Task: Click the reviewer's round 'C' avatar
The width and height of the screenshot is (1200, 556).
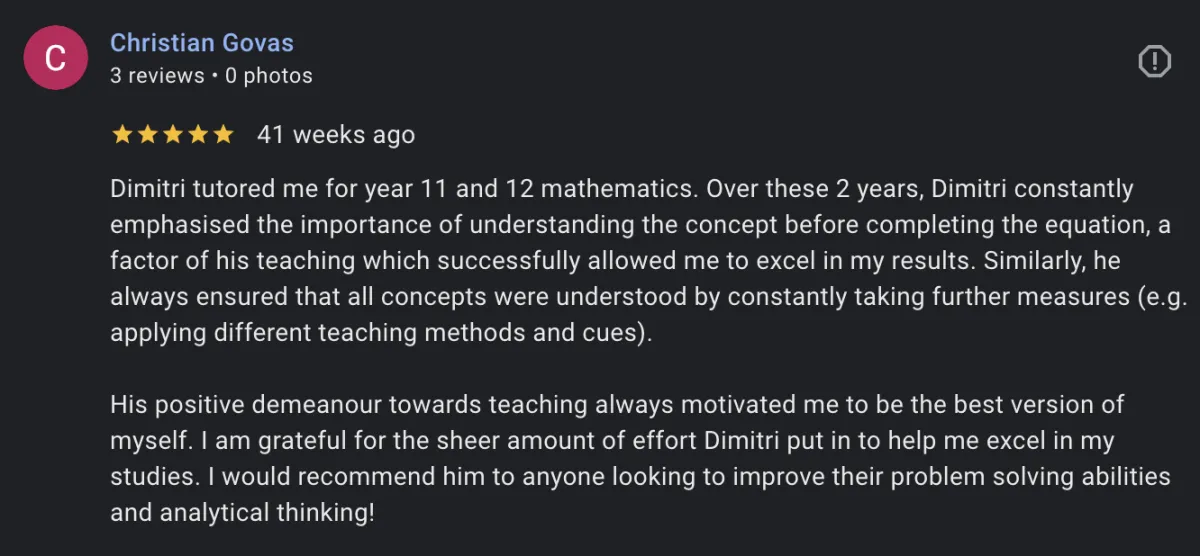Action: click(55, 58)
